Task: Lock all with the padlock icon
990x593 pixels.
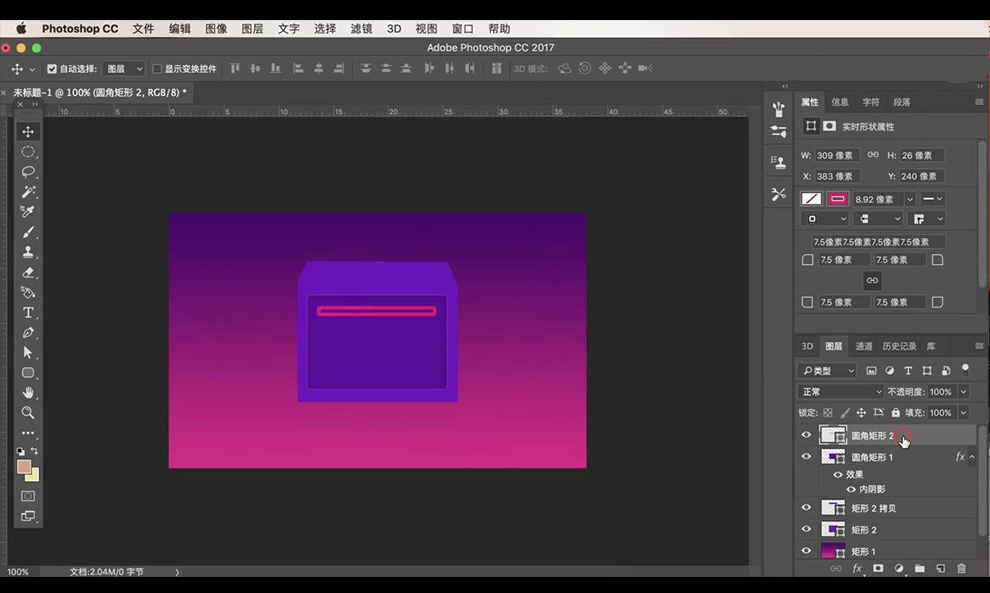Action: 895,412
